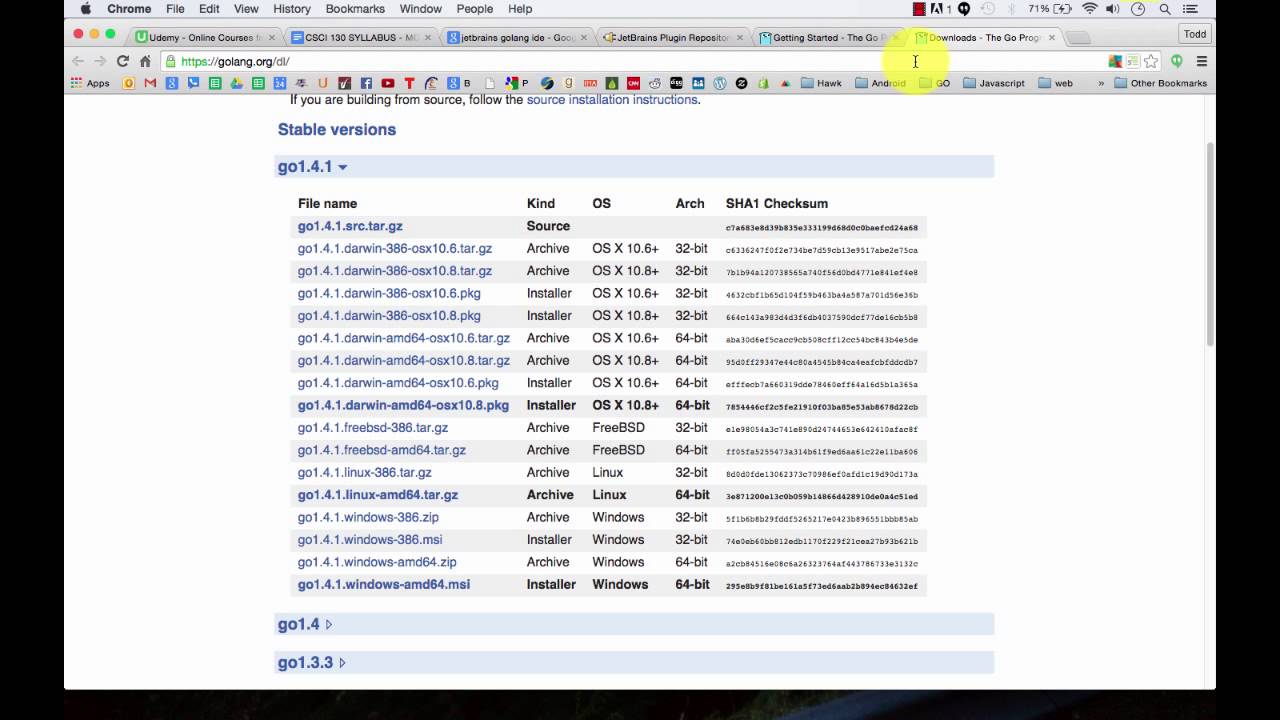Close the jetbrains golang ide tab
This screenshot has height=720, width=1280.
(x=584, y=38)
